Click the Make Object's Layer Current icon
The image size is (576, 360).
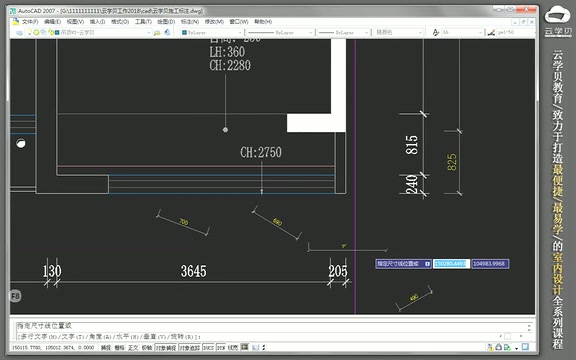tap(157, 33)
